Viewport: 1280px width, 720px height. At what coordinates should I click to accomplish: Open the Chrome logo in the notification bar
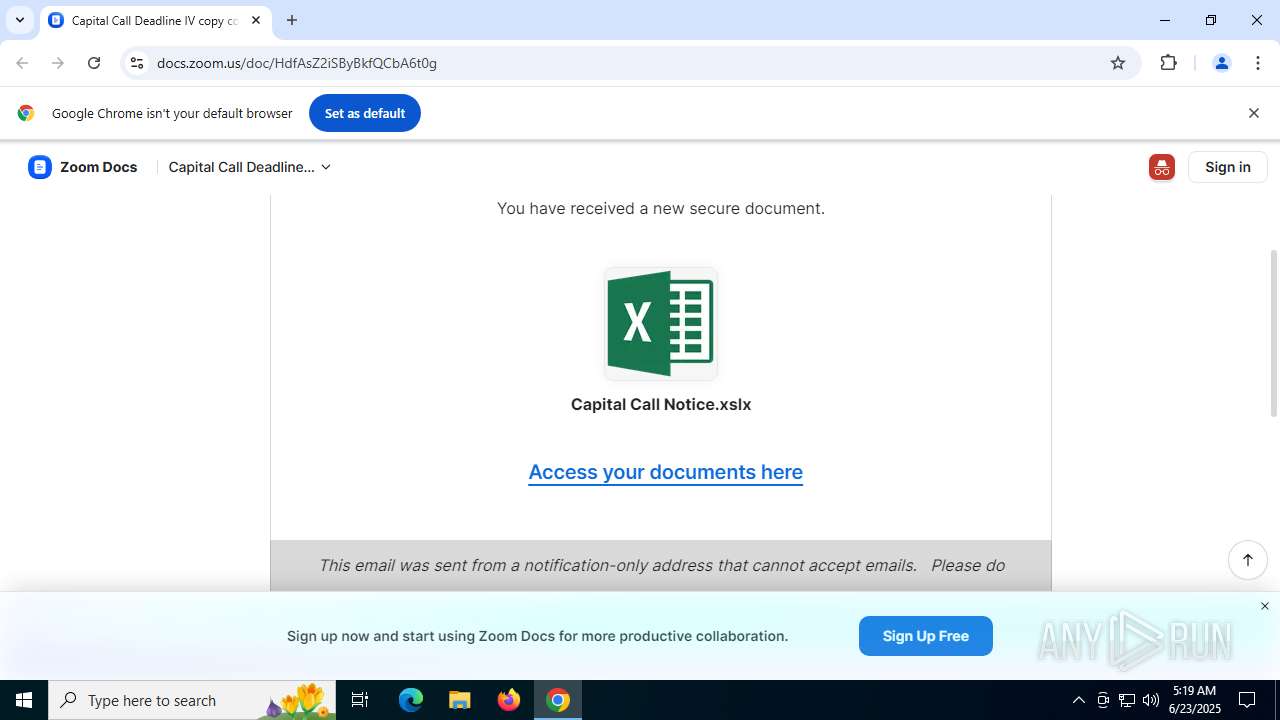(26, 113)
